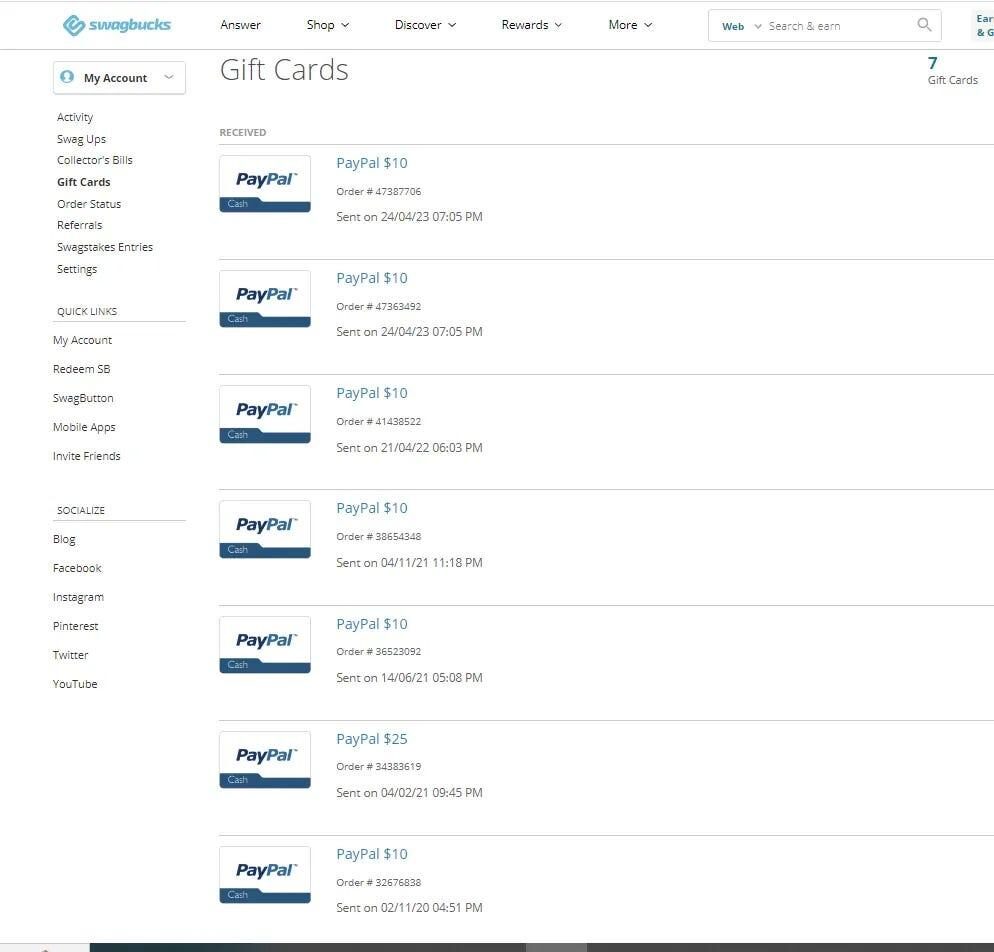The image size is (994, 952).
Task: Click text 'Sent on 04/02/21 09:45 PM'
Action: click(409, 793)
